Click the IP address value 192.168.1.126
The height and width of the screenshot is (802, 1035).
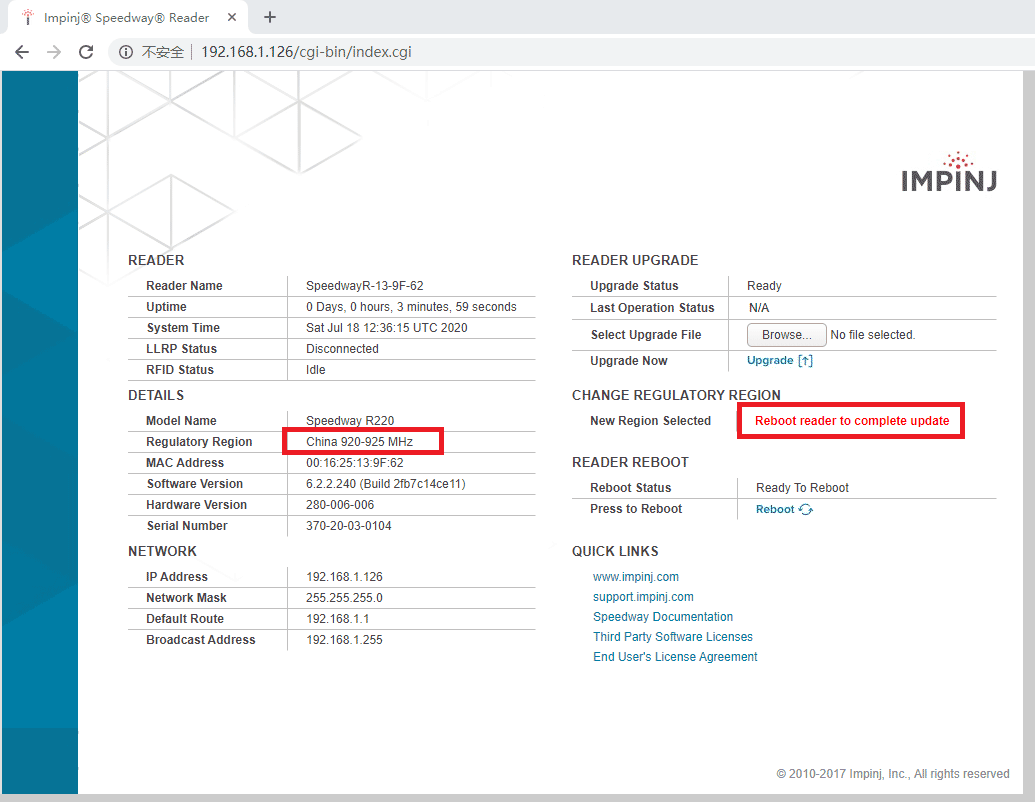344,577
